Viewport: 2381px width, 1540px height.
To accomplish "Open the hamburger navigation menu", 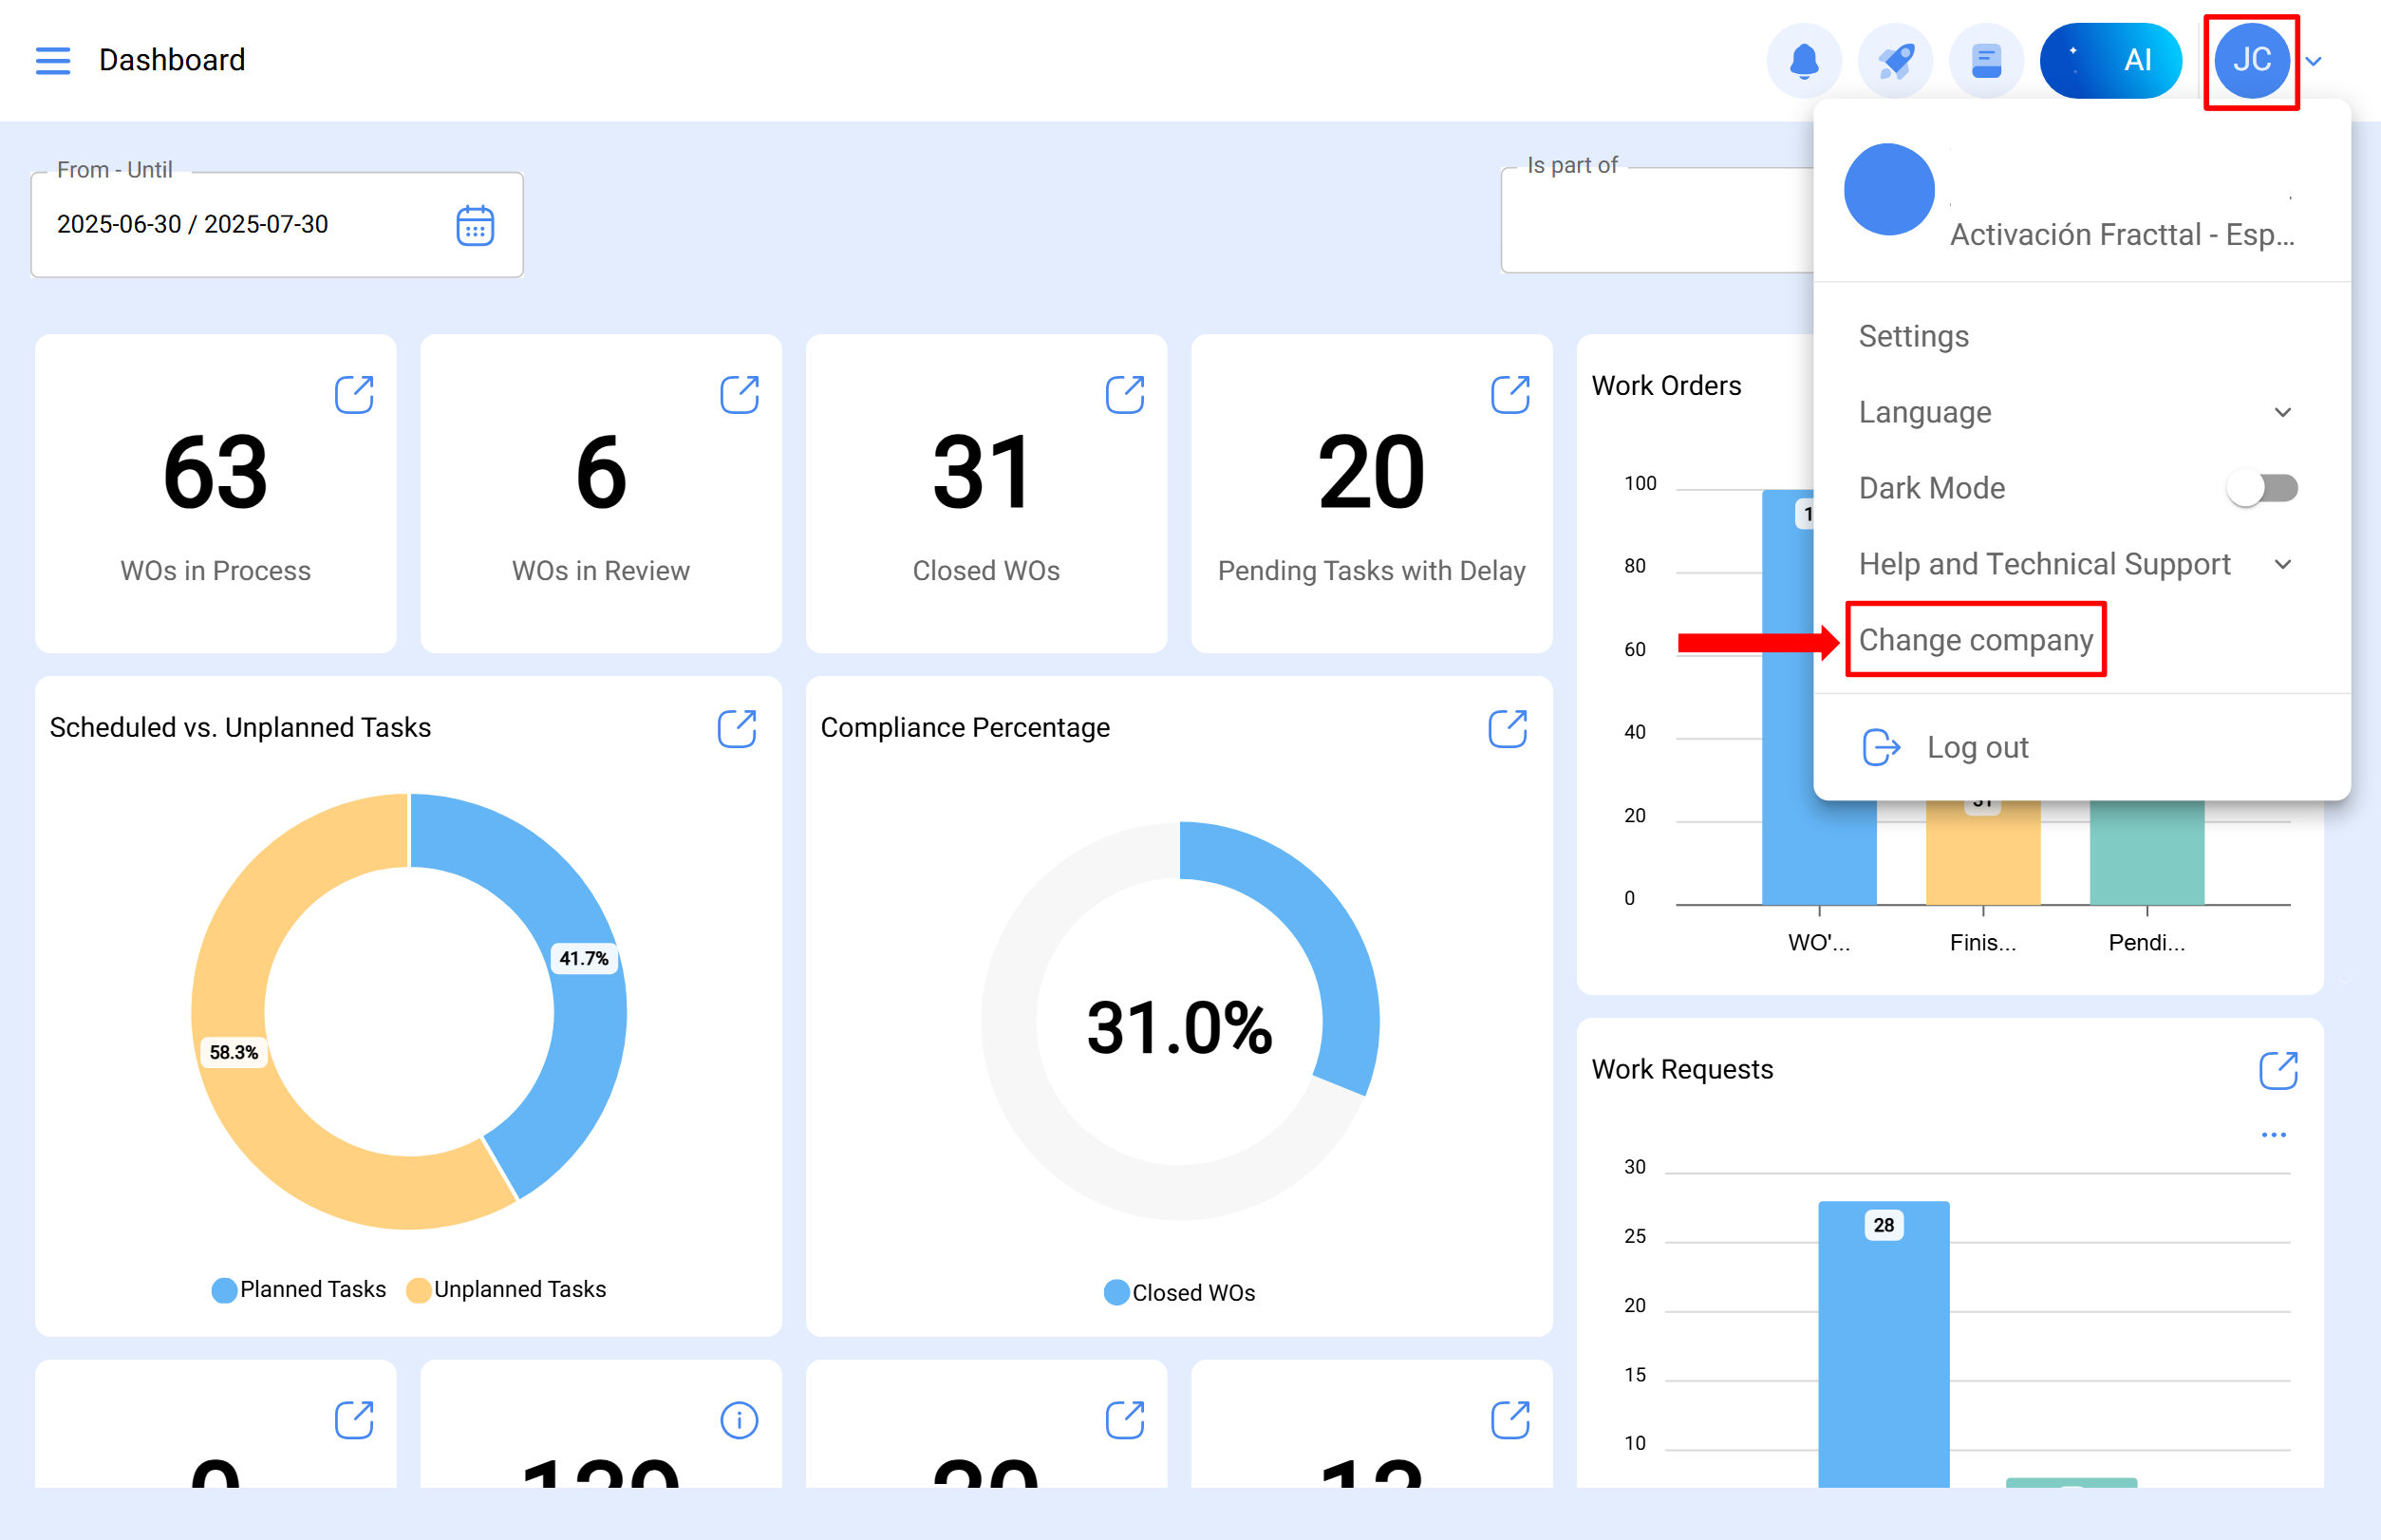I will click(x=52, y=60).
